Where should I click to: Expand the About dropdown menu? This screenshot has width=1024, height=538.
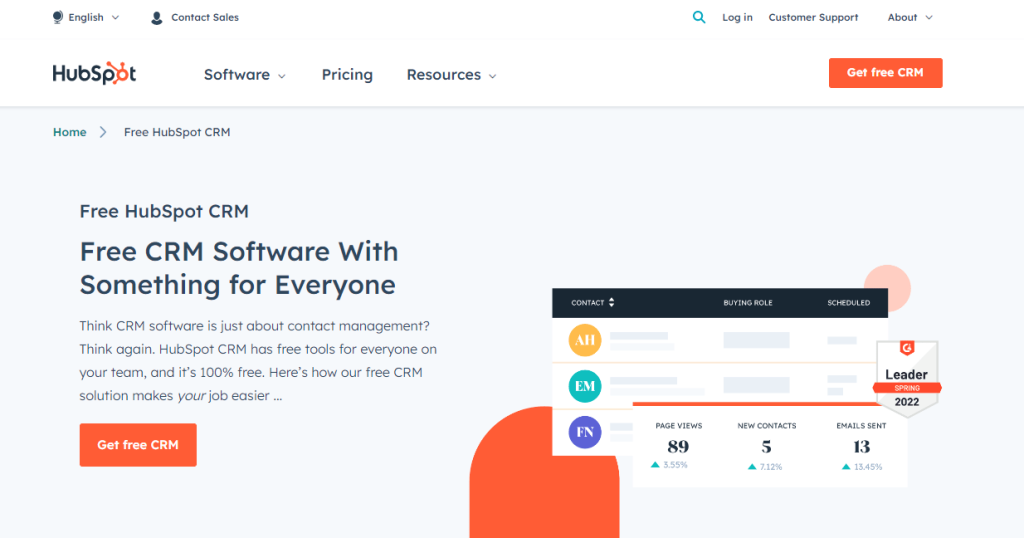click(x=910, y=18)
